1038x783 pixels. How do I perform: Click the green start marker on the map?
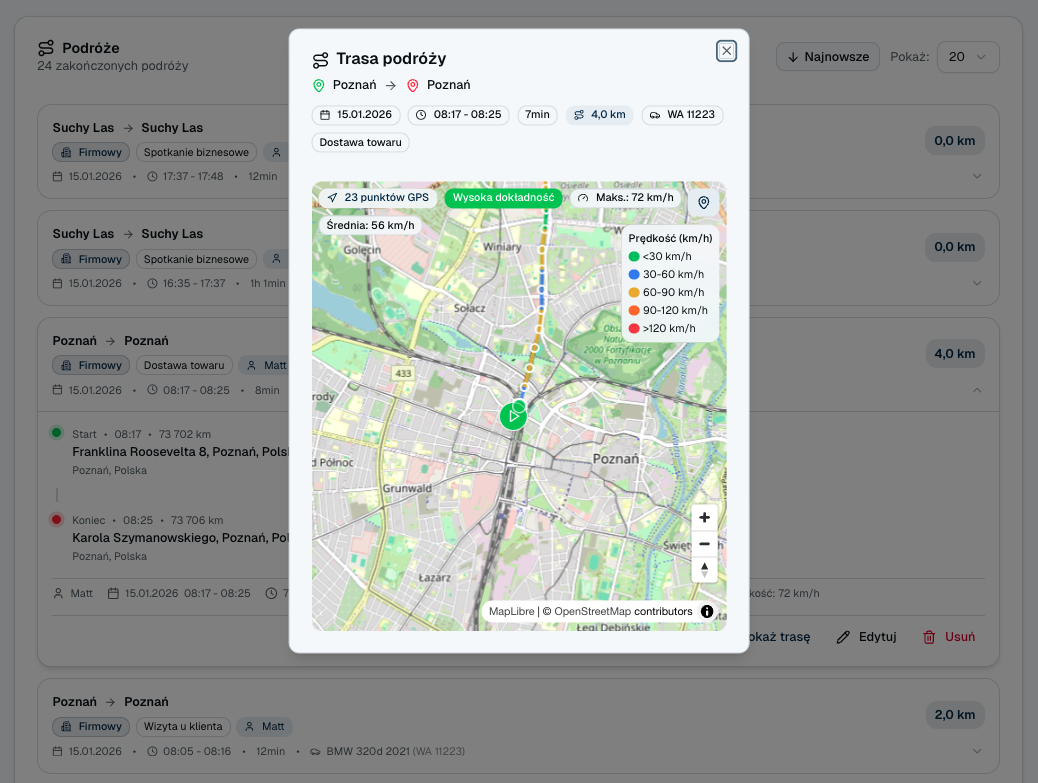coord(513,416)
